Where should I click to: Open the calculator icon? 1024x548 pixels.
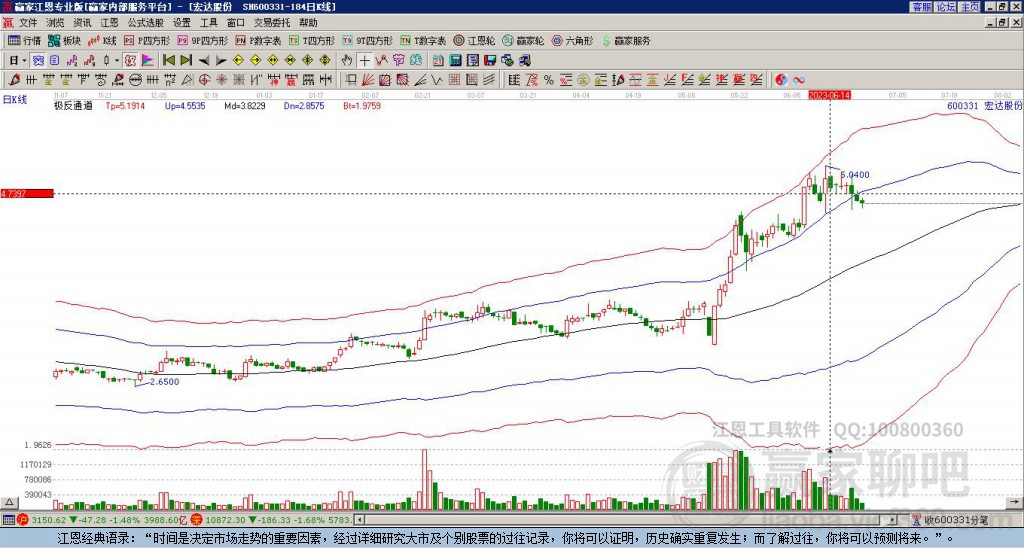click(x=455, y=60)
